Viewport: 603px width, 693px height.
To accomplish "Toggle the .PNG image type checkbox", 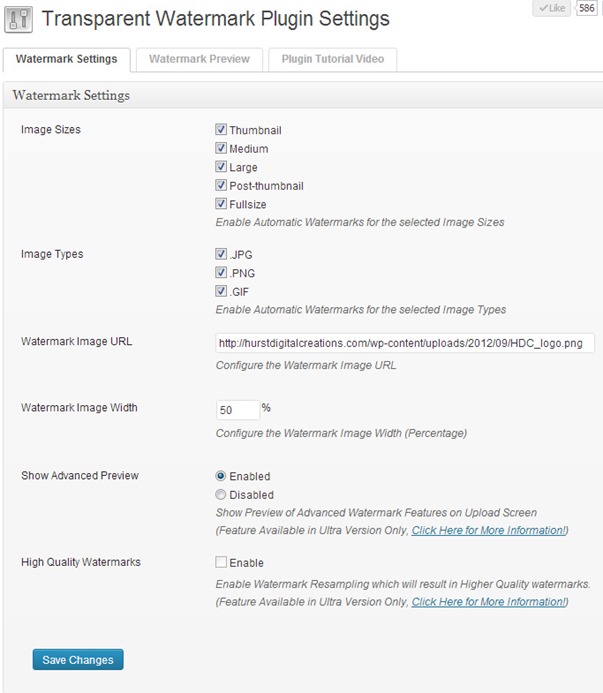I will pyautogui.click(x=221, y=273).
